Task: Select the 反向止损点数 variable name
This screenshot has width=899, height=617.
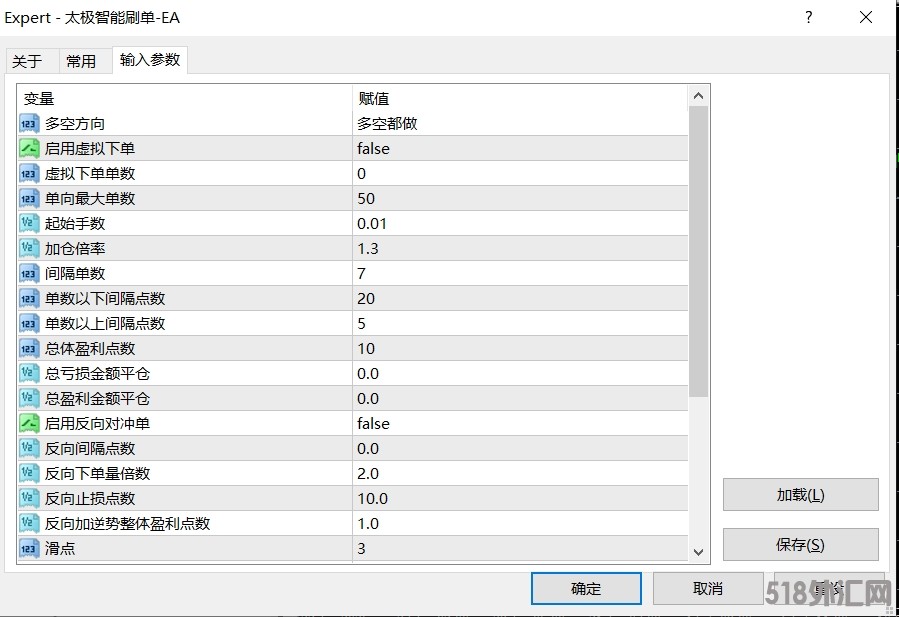Action: click(90, 498)
